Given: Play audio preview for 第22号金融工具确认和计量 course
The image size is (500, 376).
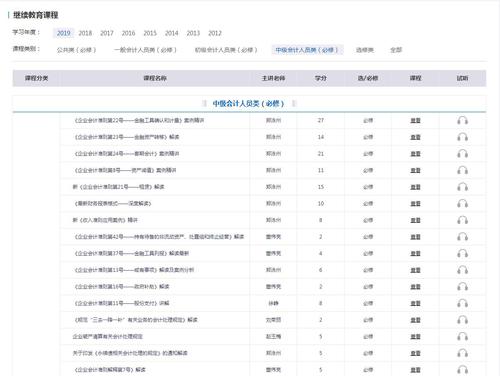Looking at the screenshot, I should (x=462, y=120).
